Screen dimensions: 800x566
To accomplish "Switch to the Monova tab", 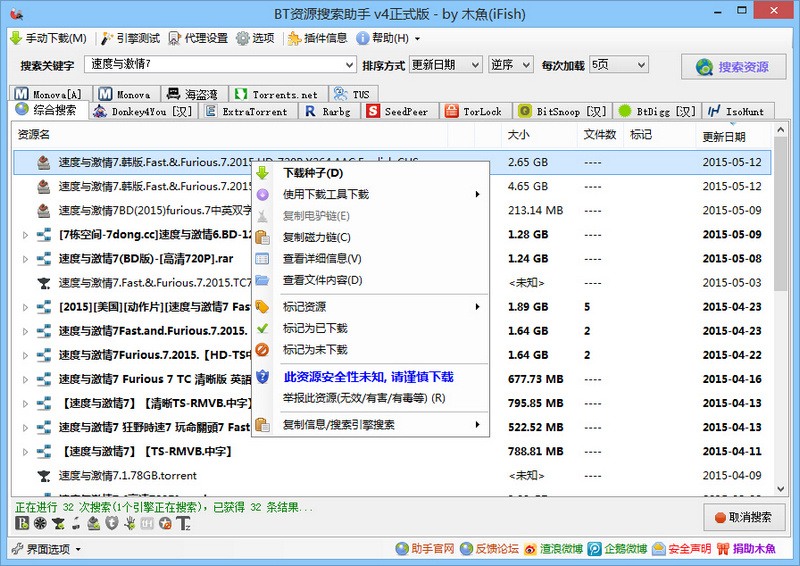I will [x=126, y=94].
